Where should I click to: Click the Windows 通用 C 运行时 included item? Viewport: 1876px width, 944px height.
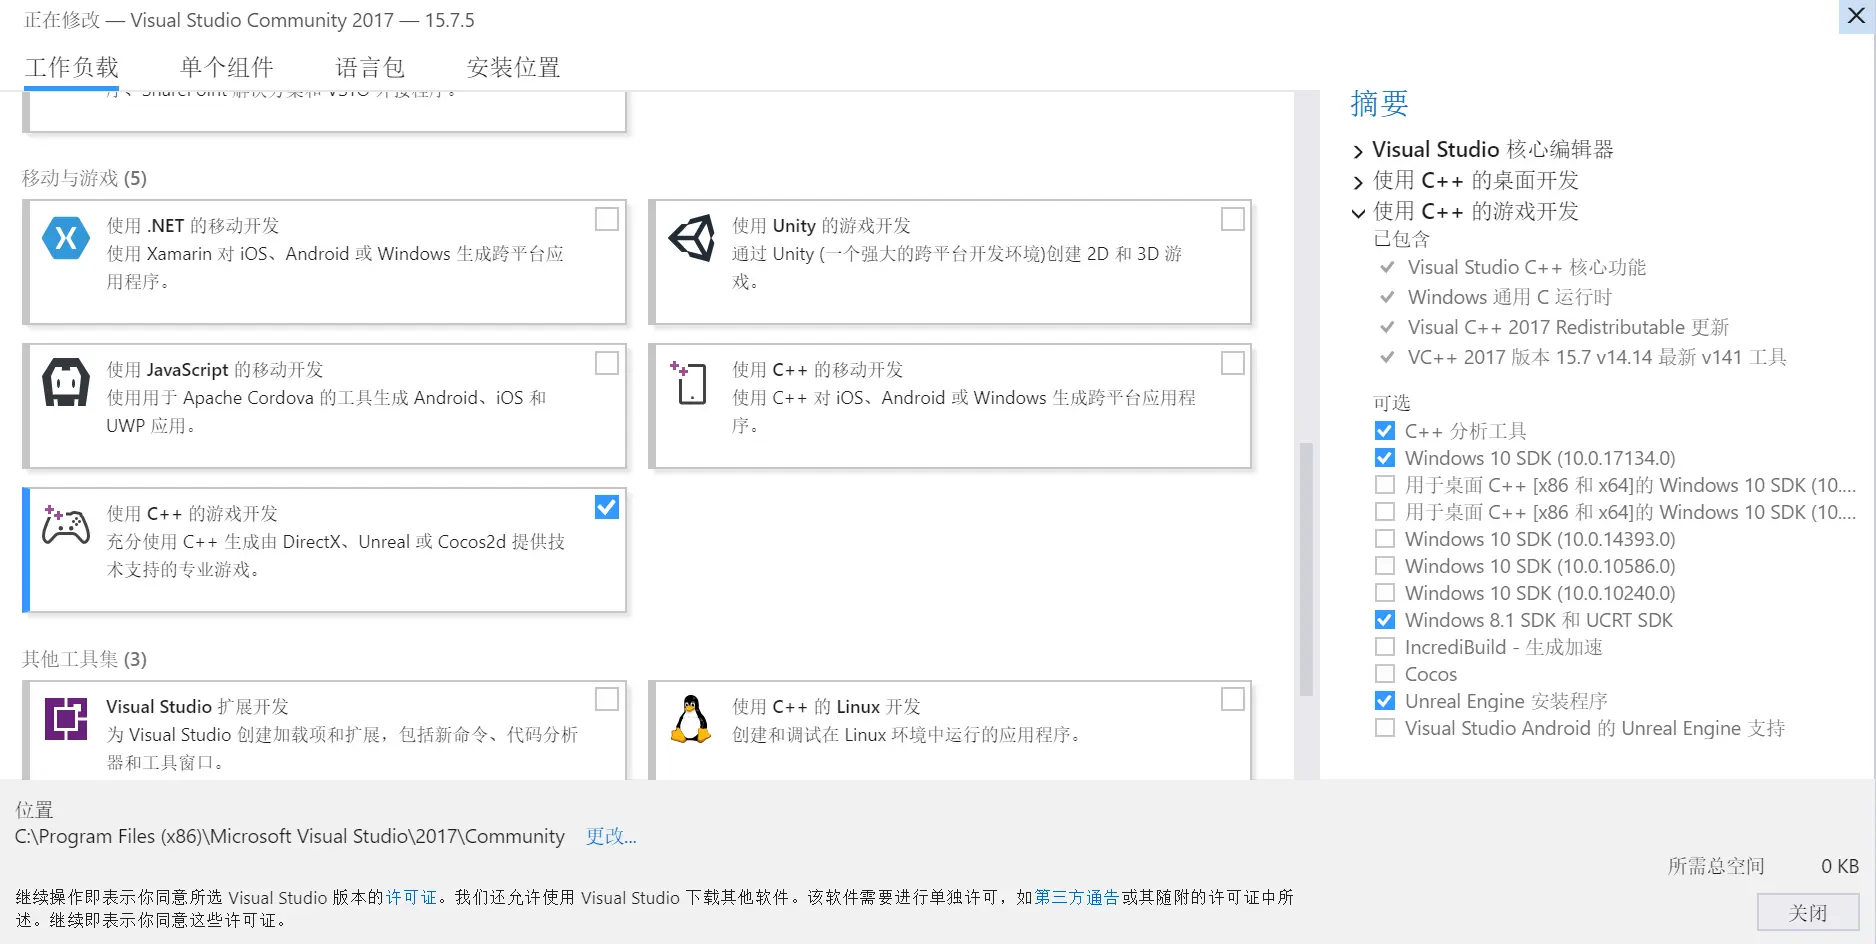1510,297
